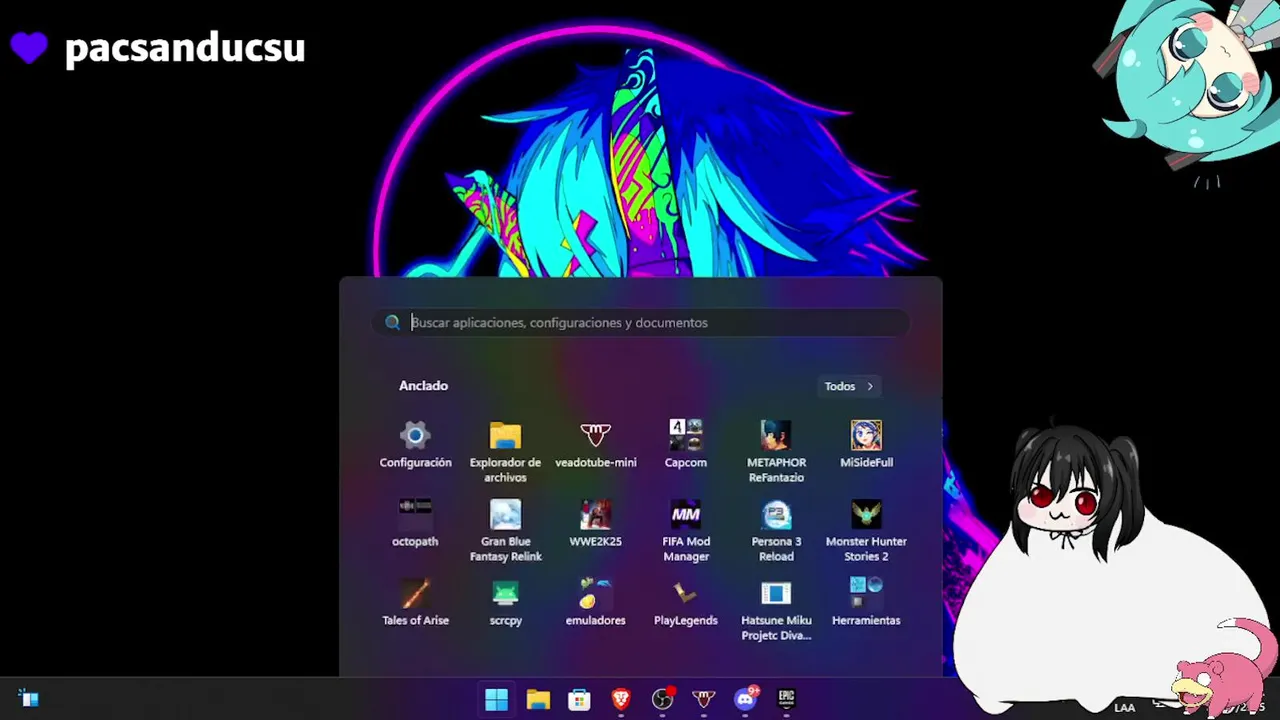This screenshot has width=1280, height=720.
Task: Open Configuración from pinned apps
Action: click(415, 445)
